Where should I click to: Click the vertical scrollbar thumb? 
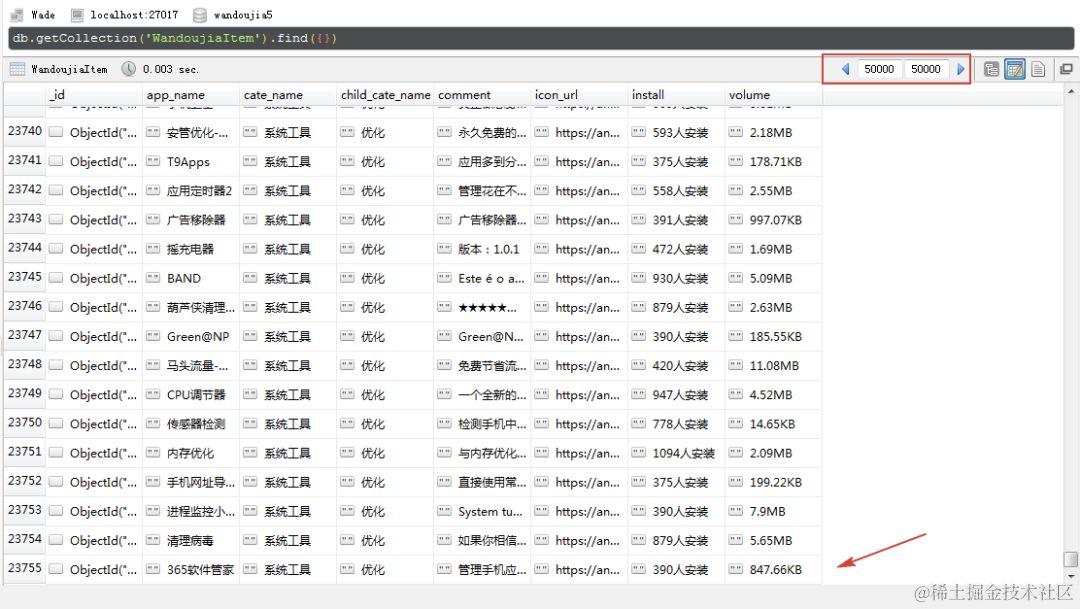[x=1070, y=559]
